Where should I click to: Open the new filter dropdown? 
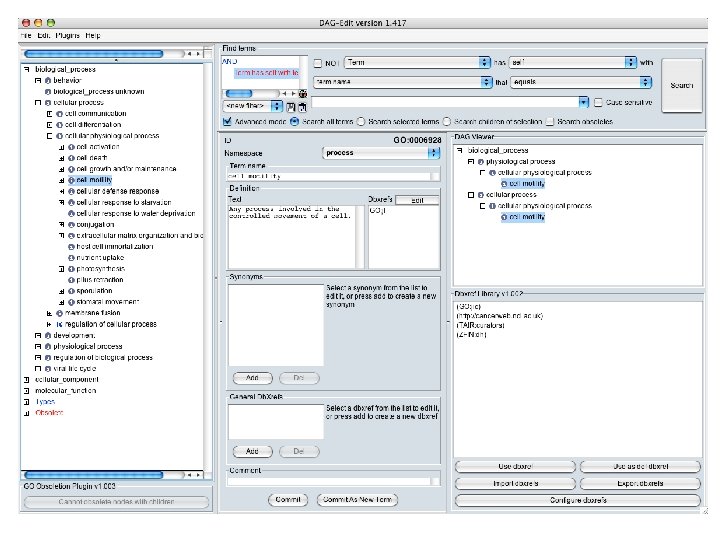coord(253,106)
